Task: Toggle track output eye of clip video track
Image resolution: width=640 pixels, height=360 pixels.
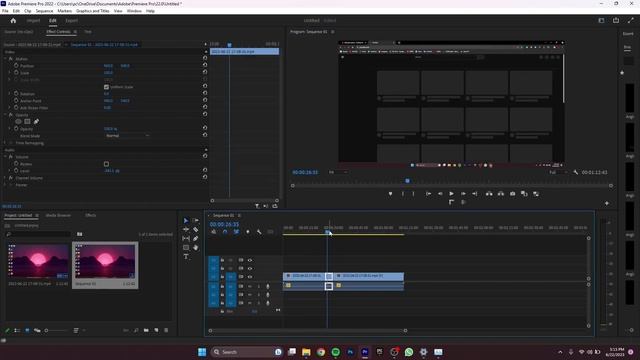Action: pos(250,277)
